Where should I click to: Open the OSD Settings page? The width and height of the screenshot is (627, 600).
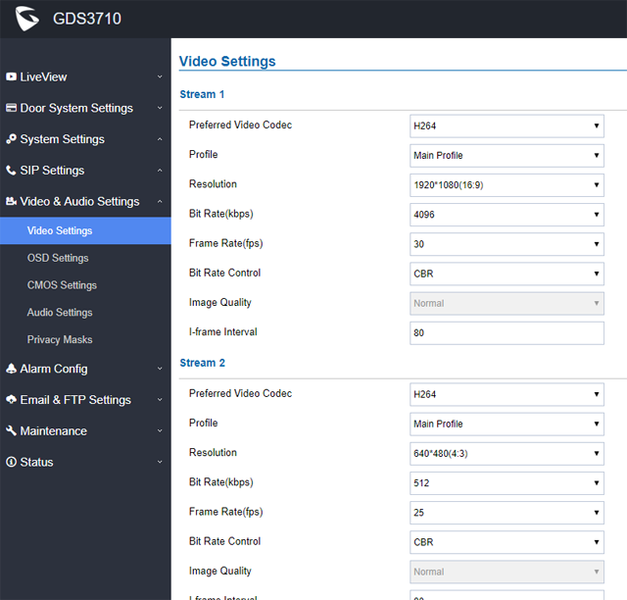pos(58,258)
